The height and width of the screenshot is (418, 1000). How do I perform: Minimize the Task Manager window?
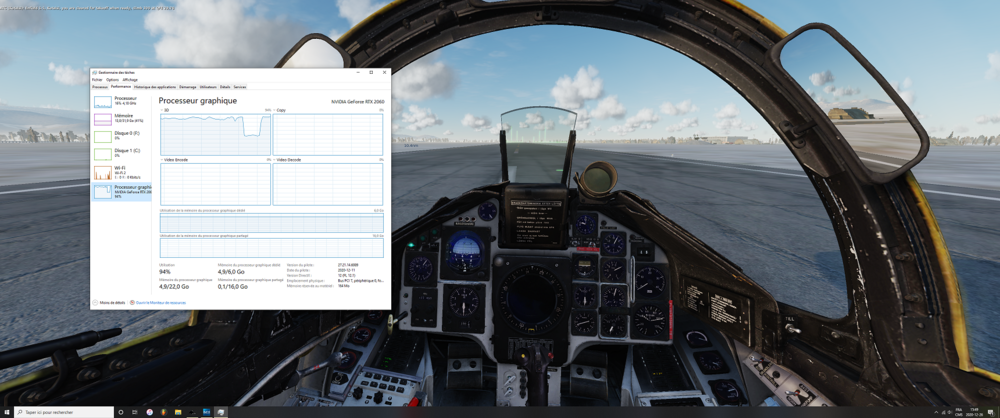(x=358, y=72)
